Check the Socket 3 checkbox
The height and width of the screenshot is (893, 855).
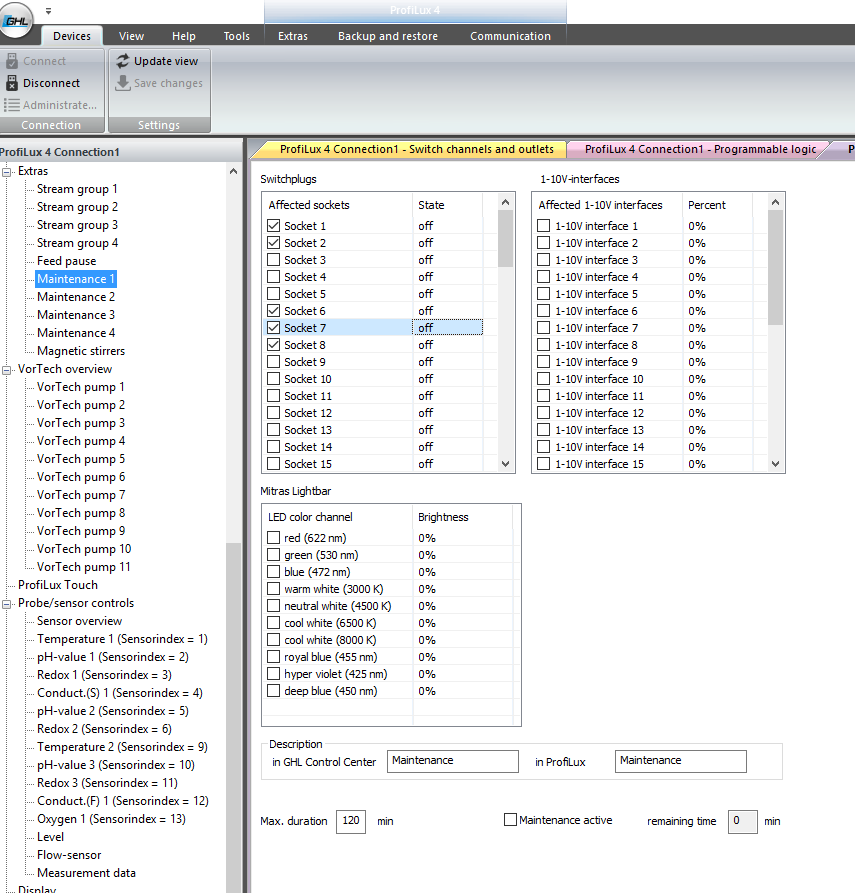pos(273,260)
